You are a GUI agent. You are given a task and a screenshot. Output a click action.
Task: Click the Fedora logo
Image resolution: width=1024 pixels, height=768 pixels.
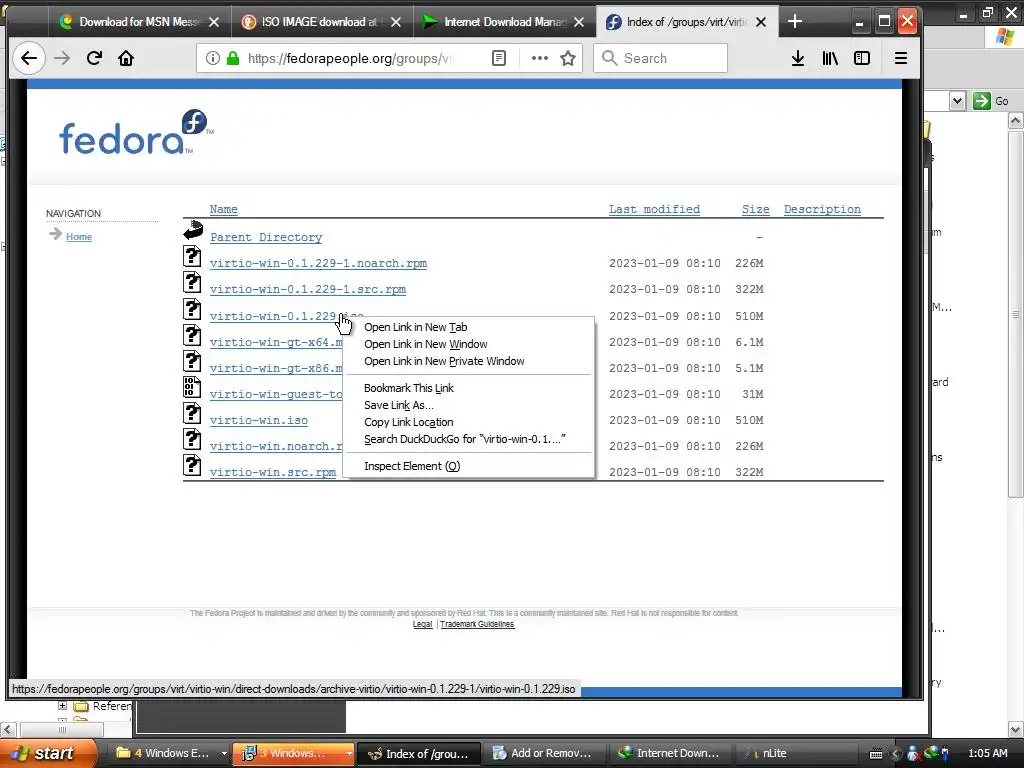pyautogui.click(x=136, y=133)
